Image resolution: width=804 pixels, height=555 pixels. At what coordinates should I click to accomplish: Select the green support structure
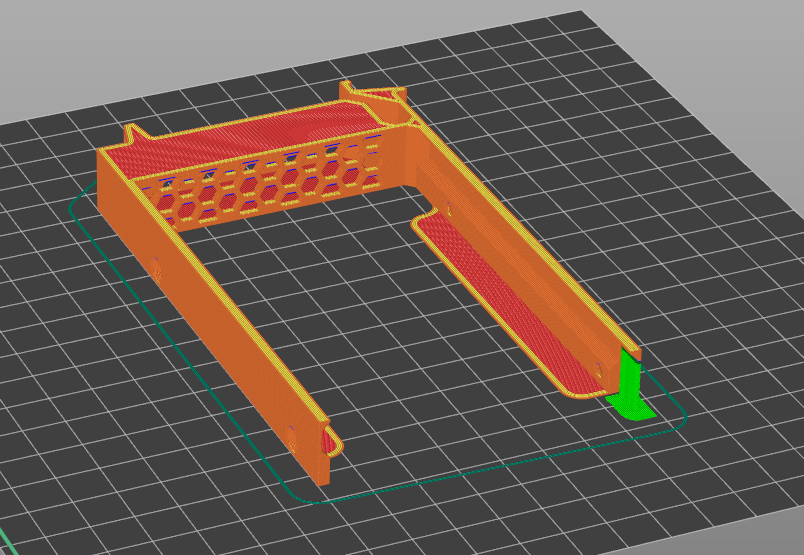(x=630, y=386)
